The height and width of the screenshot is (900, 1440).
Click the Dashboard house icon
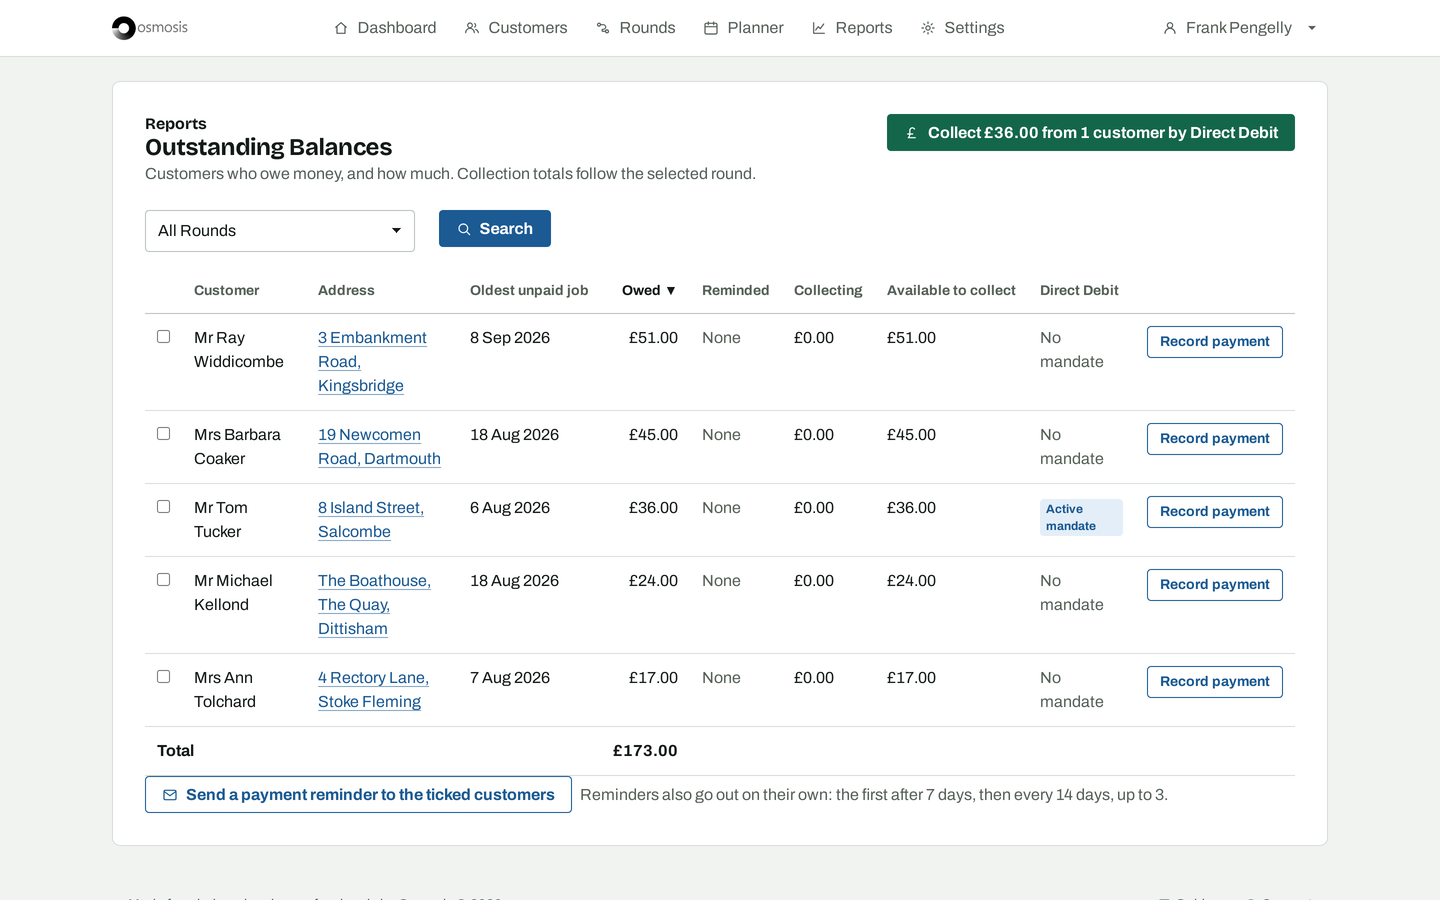point(341,28)
